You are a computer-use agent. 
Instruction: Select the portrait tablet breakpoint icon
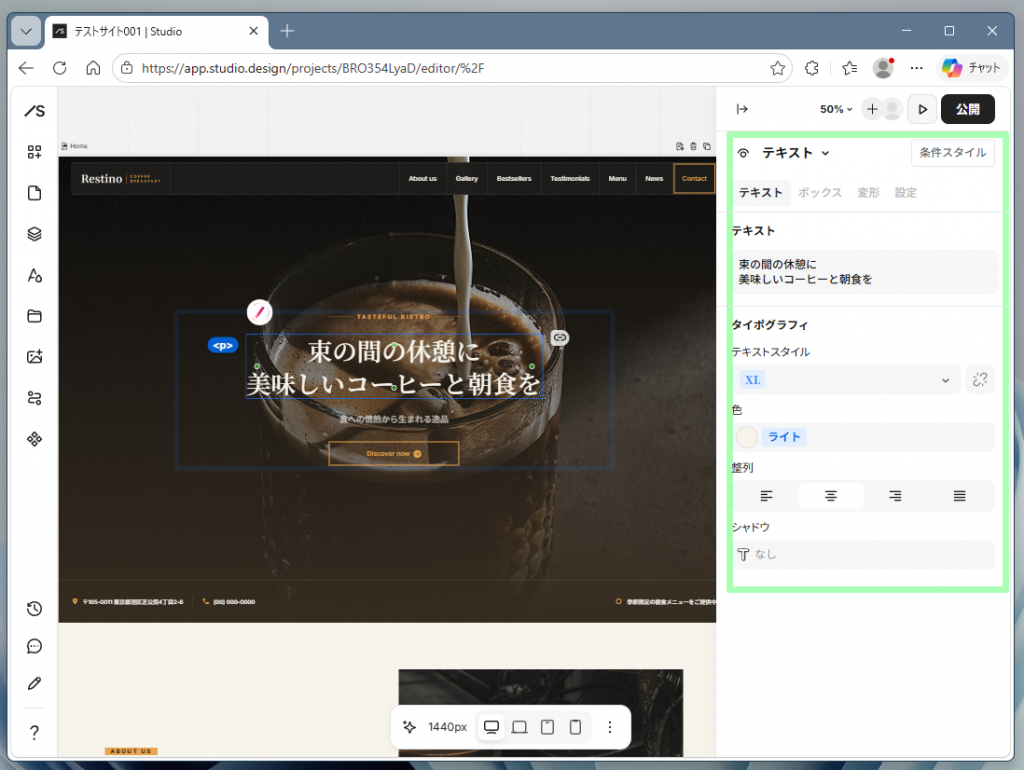click(x=547, y=727)
